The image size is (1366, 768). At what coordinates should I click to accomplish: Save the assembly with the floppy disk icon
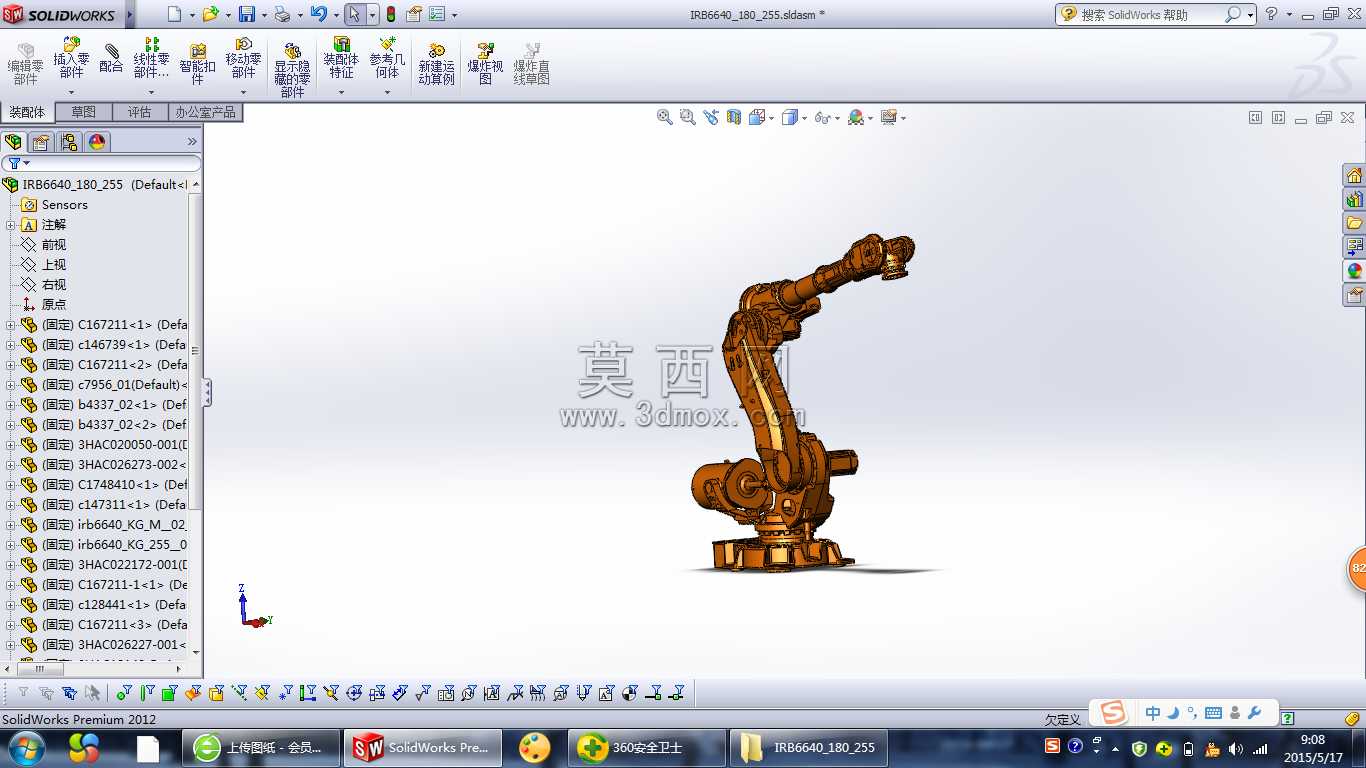pyautogui.click(x=247, y=14)
